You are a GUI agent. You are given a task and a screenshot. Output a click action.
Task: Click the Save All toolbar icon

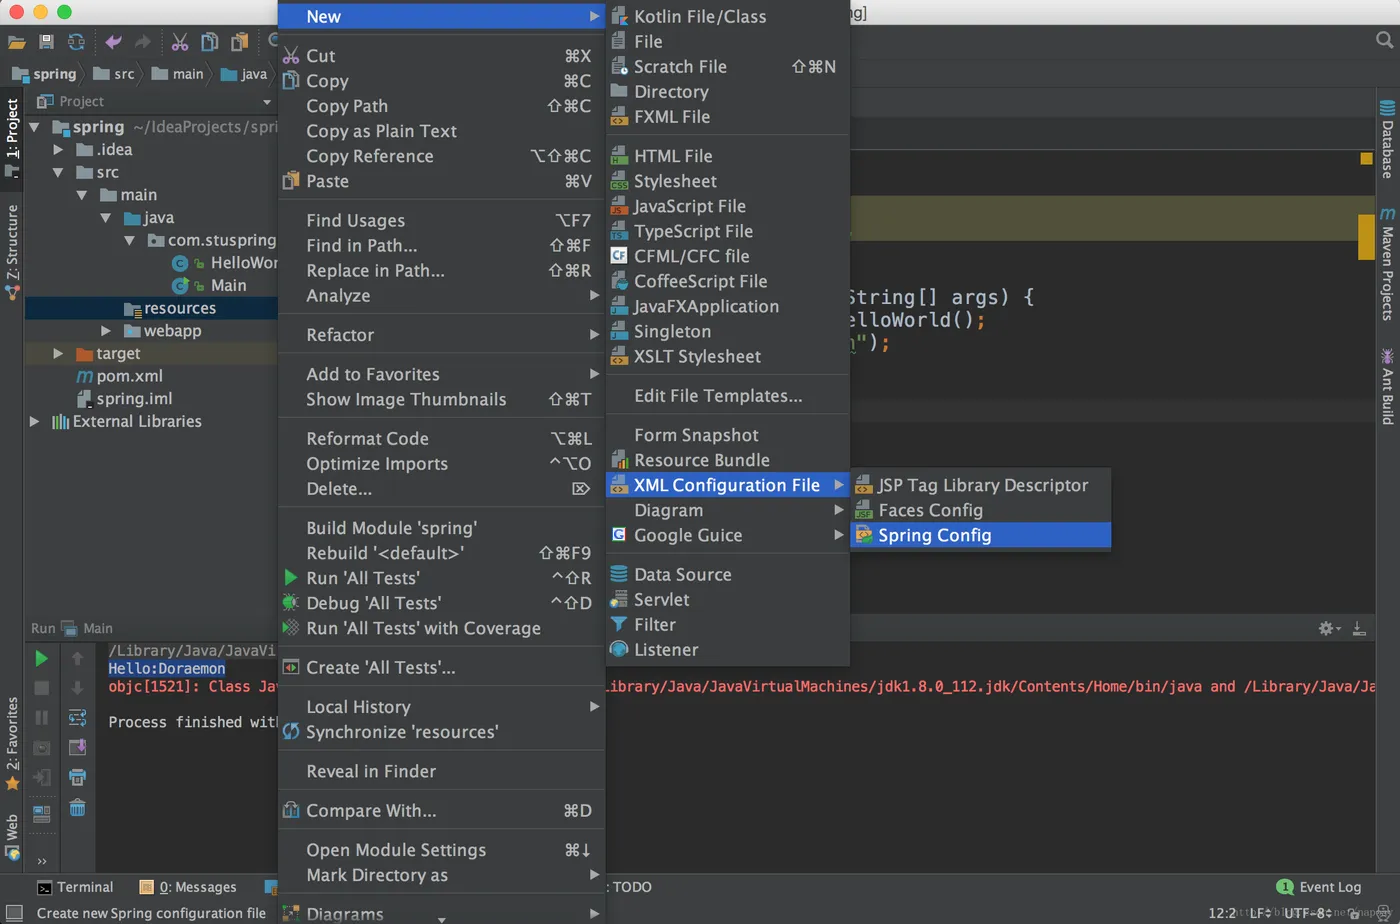(46, 42)
